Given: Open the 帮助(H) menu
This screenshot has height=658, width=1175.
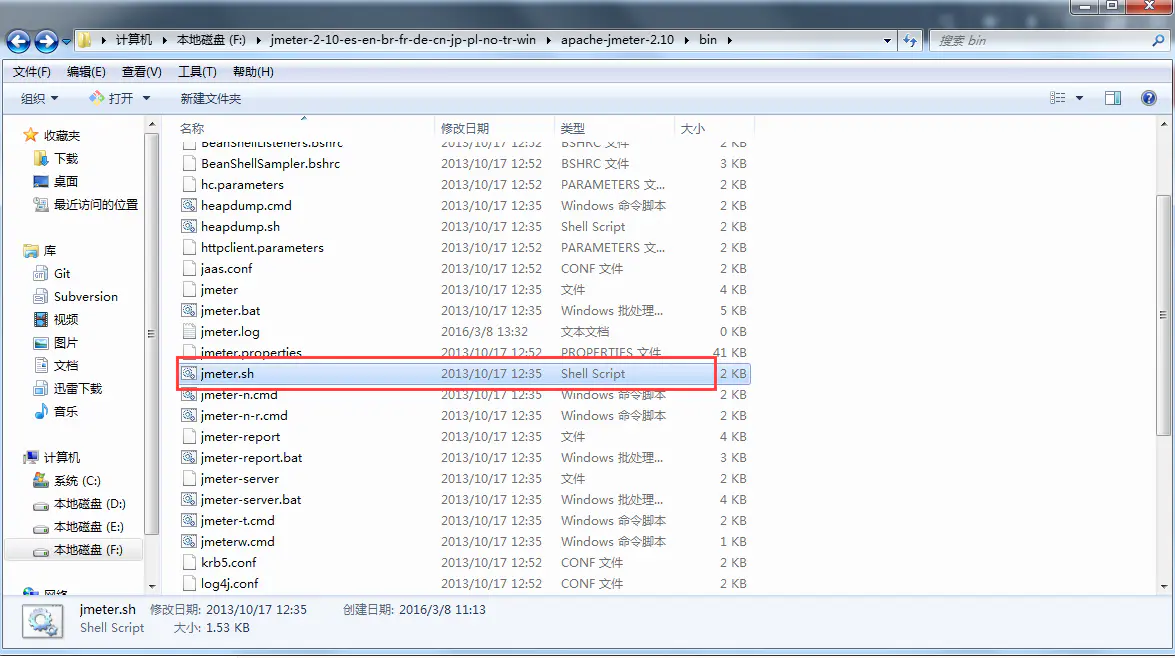Looking at the screenshot, I should pos(253,72).
